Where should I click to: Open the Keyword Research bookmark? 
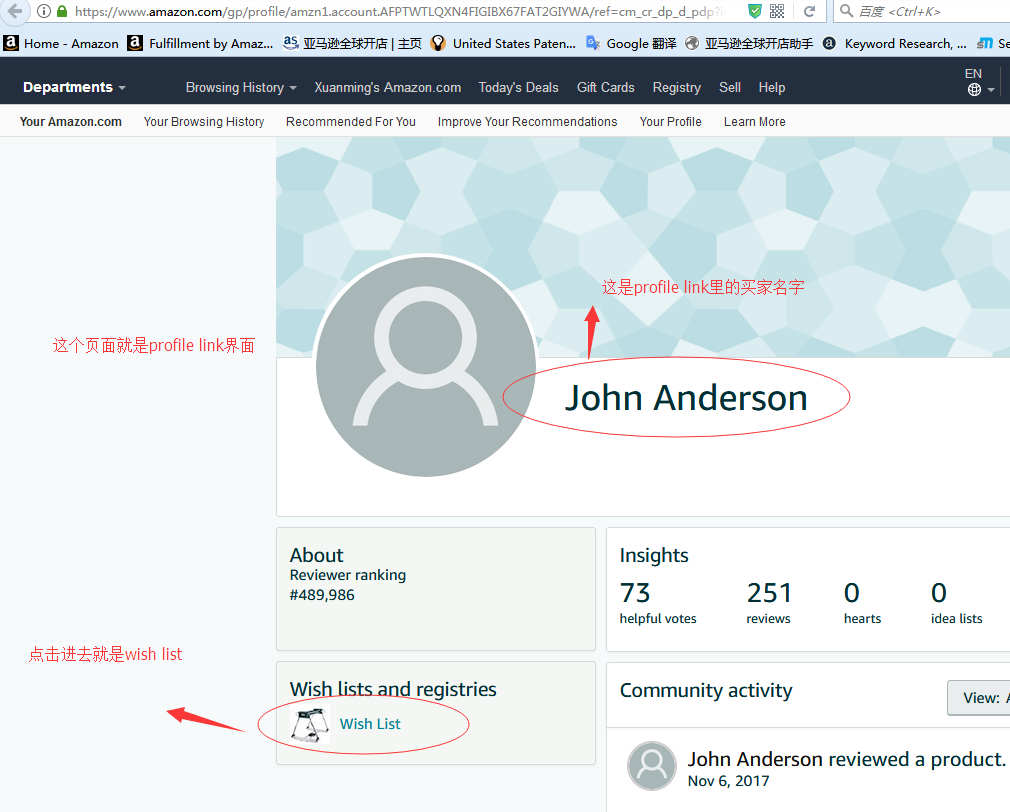pyautogui.click(x=894, y=44)
